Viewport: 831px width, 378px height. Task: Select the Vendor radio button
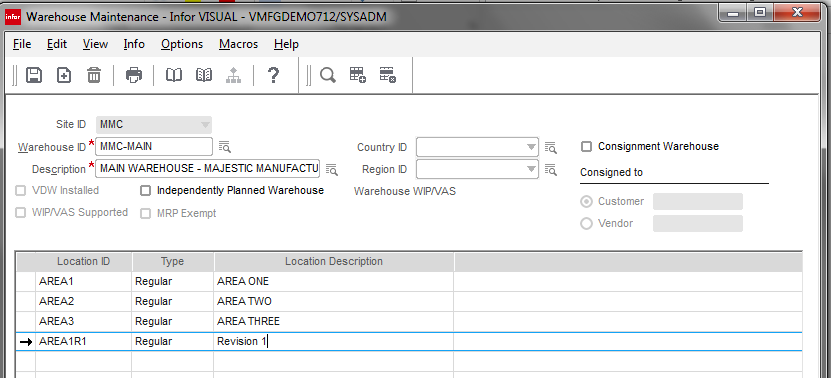[x=586, y=224]
